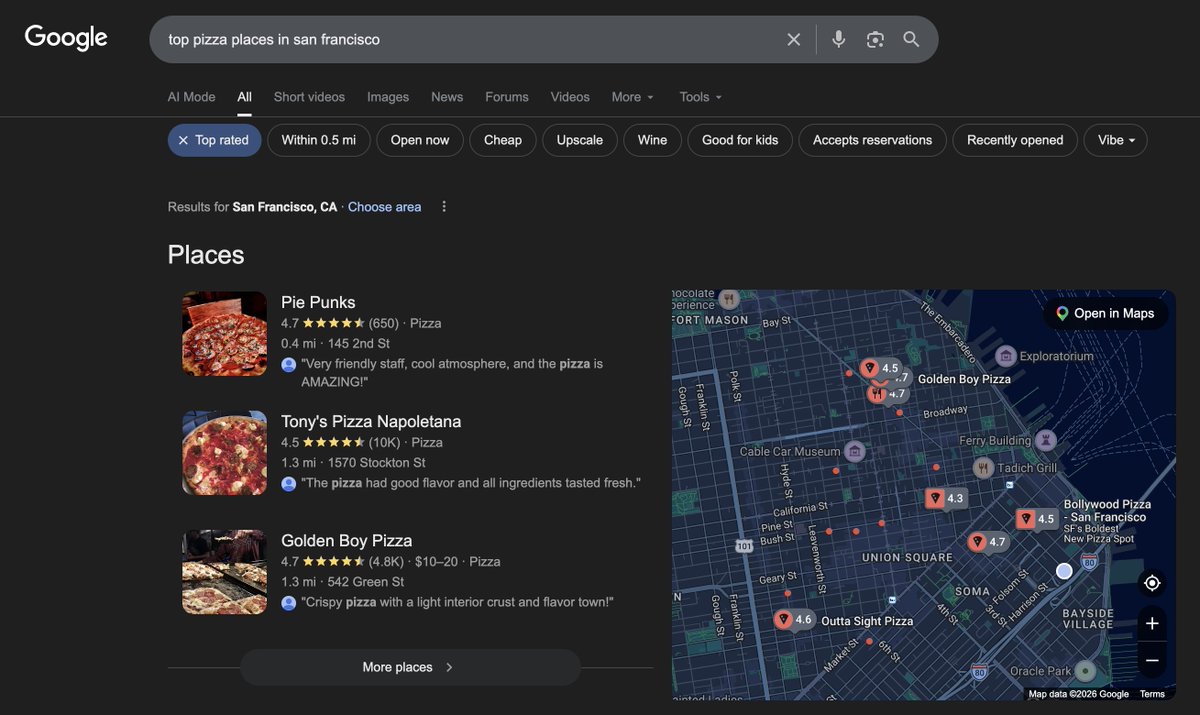Open the Images tab

(388, 97)
